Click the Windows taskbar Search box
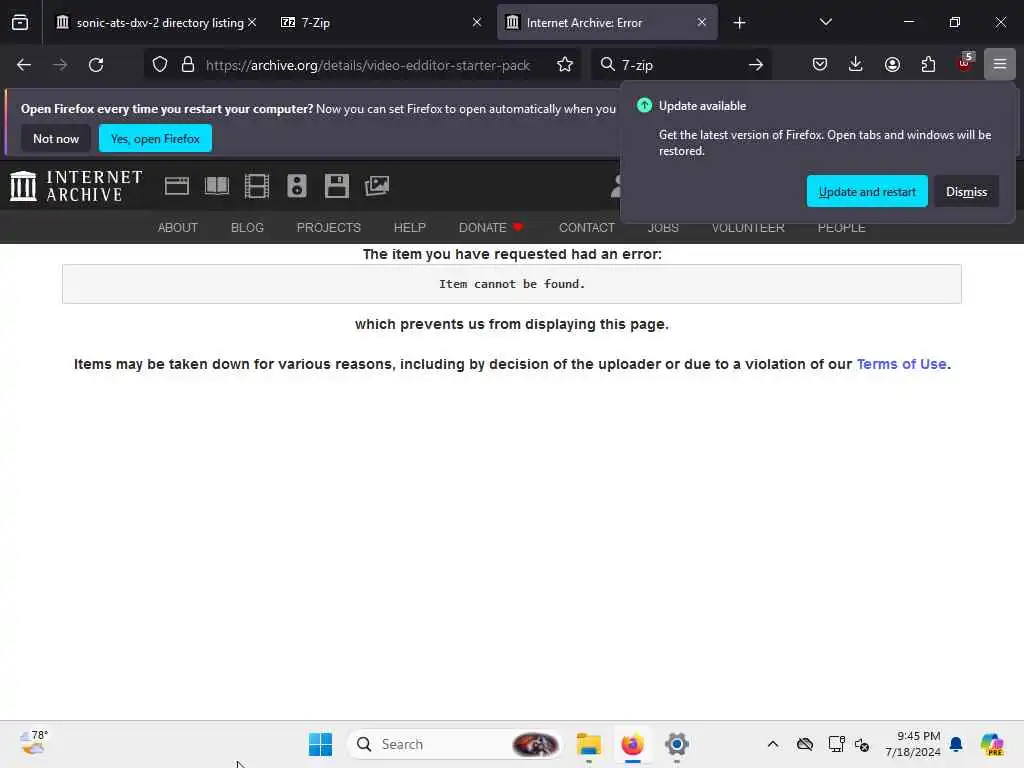Viewport: 1024px width, 768px height. pyautogui.click(x=455, y=744)
